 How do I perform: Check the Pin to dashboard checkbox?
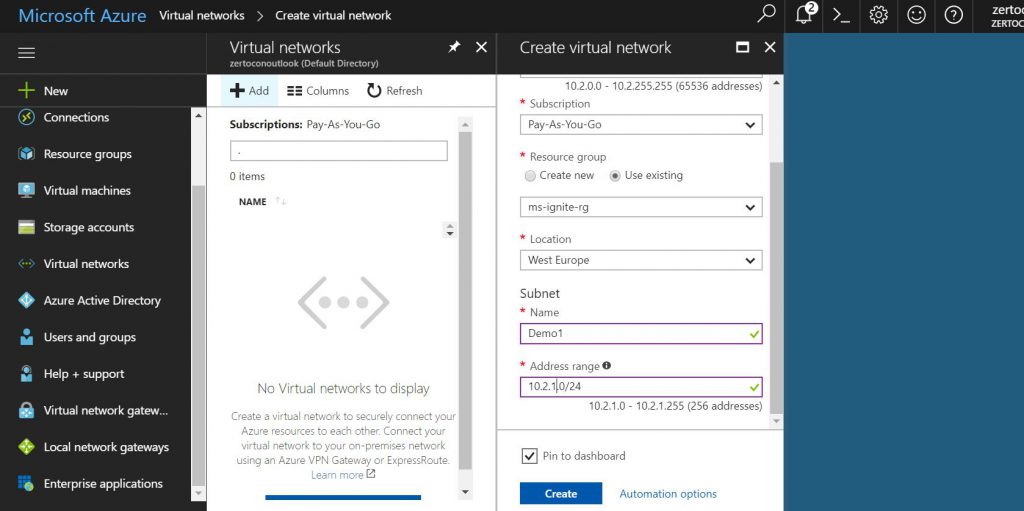[x=530, y=456]
